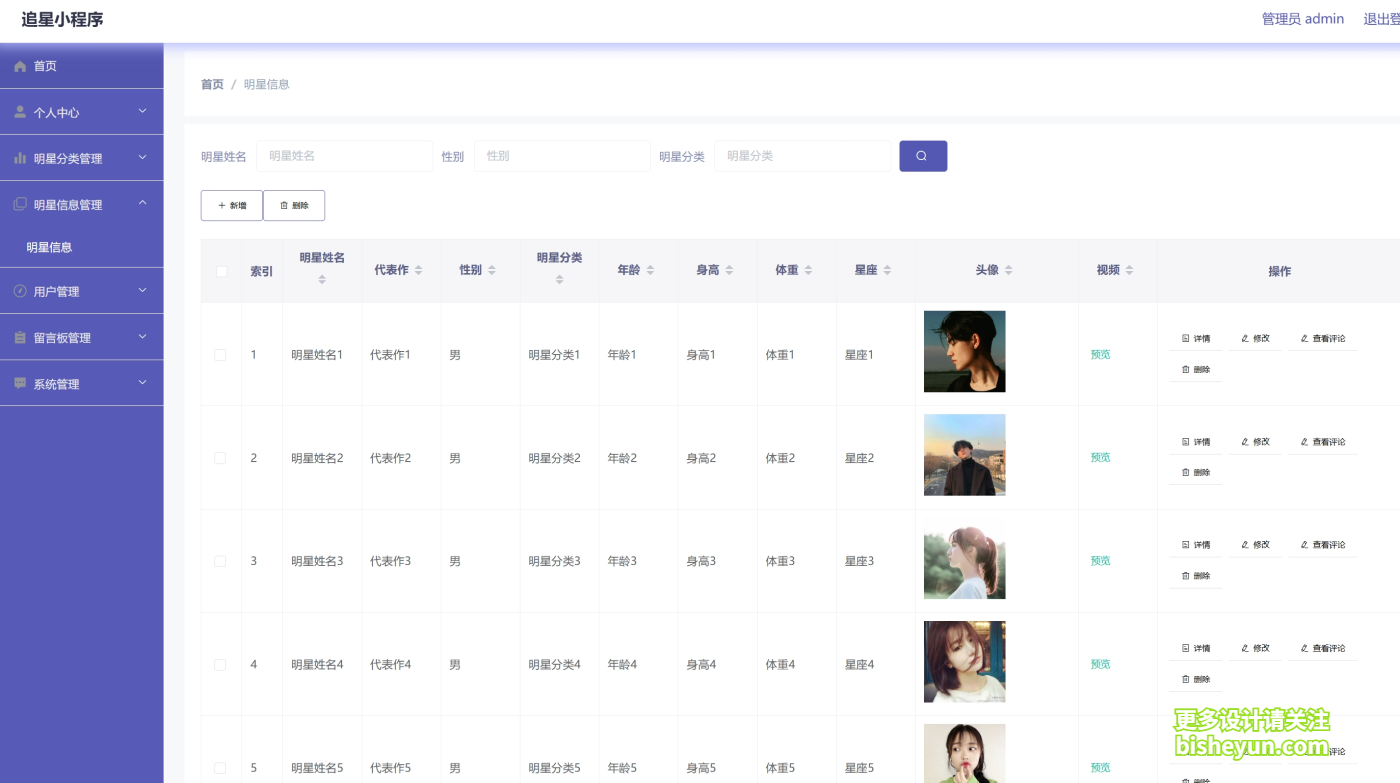The width and height of the screenshot is (1400, 783).
Task: Click the 退出 logout link top right
Action: [x=1384, y=18]
